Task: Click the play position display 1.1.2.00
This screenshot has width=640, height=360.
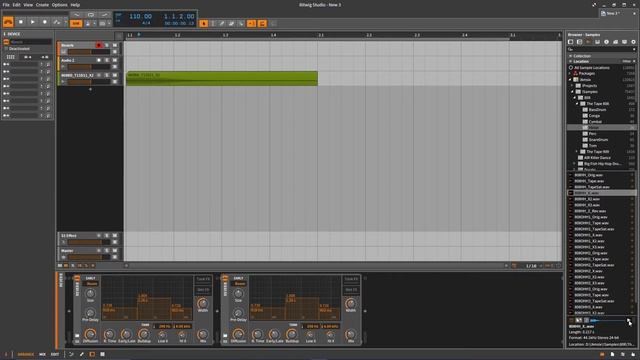Action: pos(179,16)
